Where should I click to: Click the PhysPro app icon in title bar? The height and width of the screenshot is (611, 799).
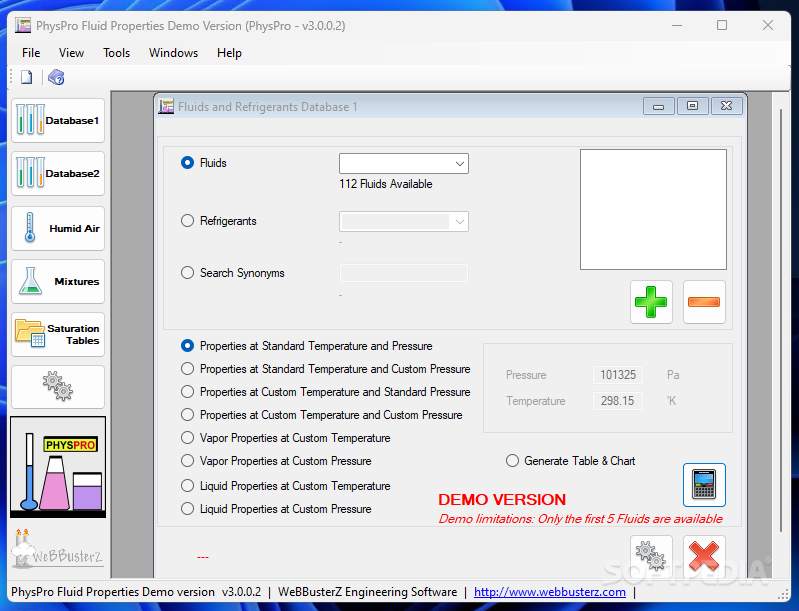pos(23,25)
